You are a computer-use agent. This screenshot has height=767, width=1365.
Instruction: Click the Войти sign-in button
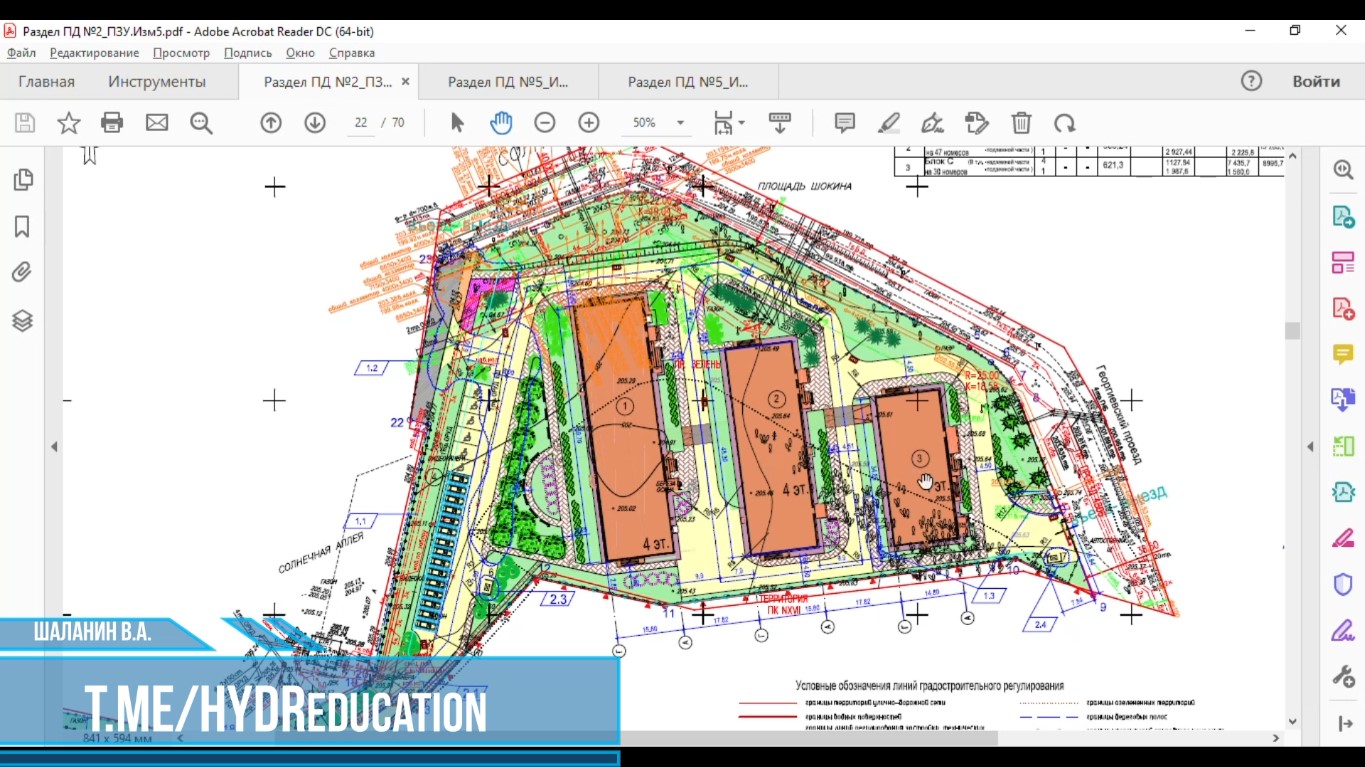coord(1316,82)
